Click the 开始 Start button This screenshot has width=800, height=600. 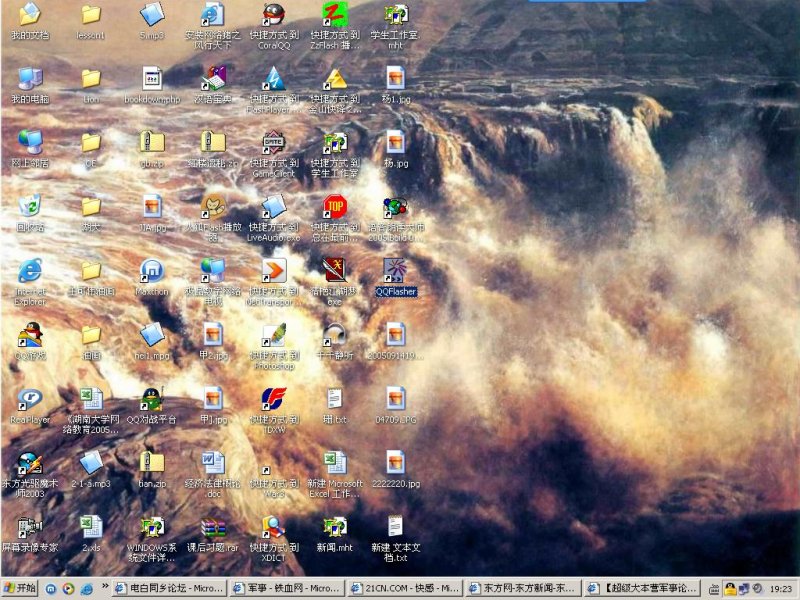(x=20, y=588)
